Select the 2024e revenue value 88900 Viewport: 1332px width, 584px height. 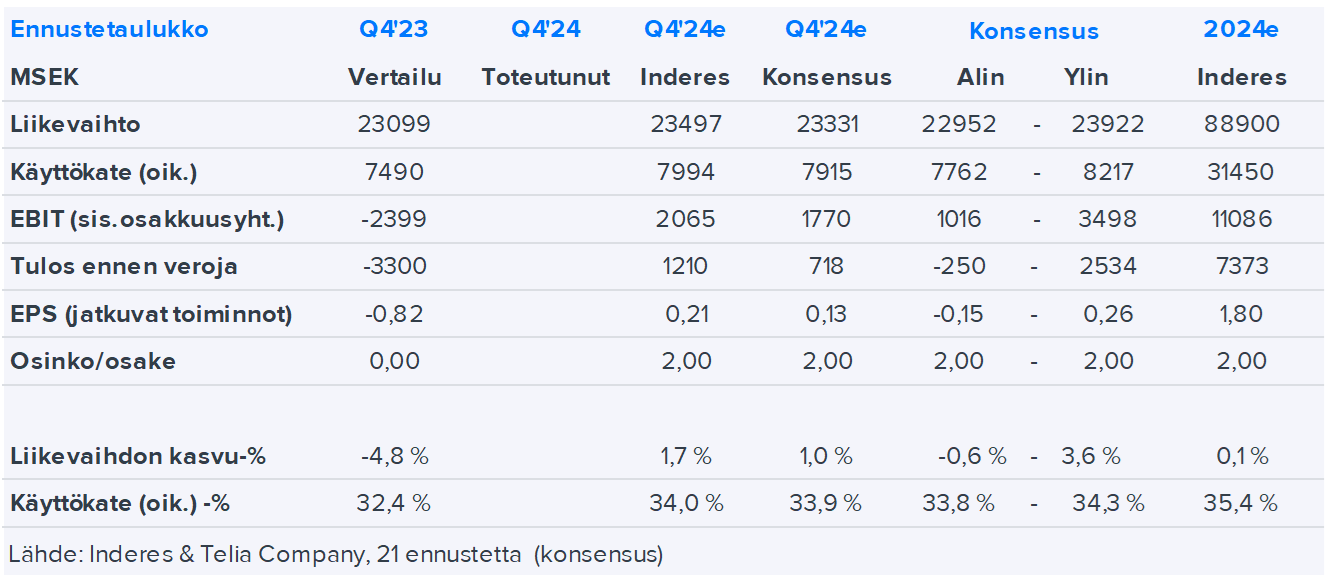(x=1242, y=125)
